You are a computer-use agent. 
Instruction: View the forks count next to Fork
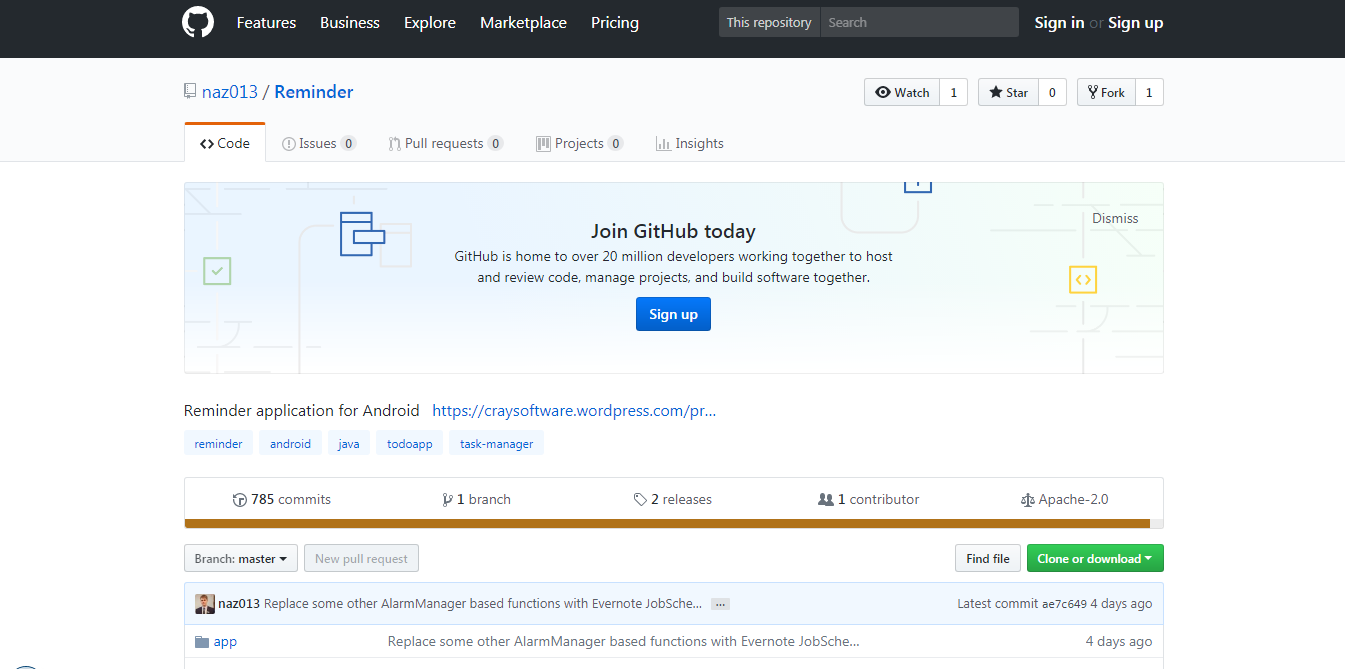[x=1149, y=92]
